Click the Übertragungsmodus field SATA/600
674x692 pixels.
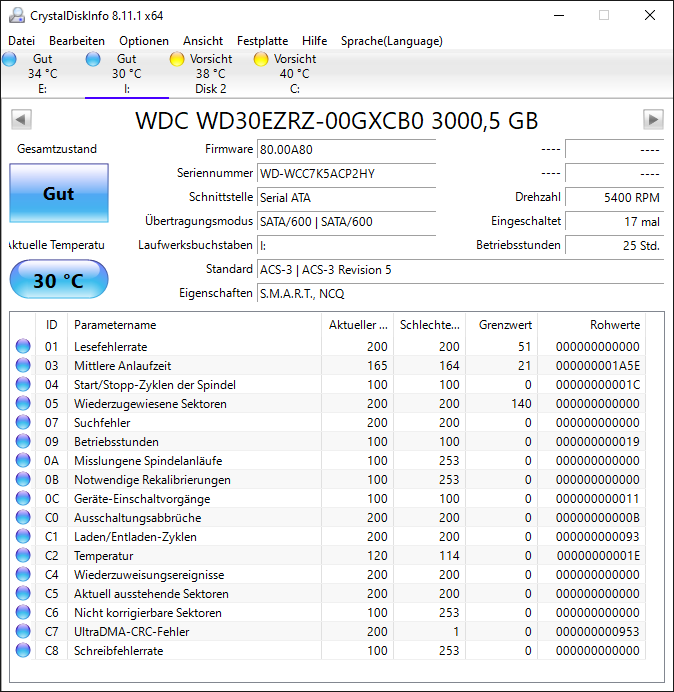pyautogui.click(x=346, y=222)
